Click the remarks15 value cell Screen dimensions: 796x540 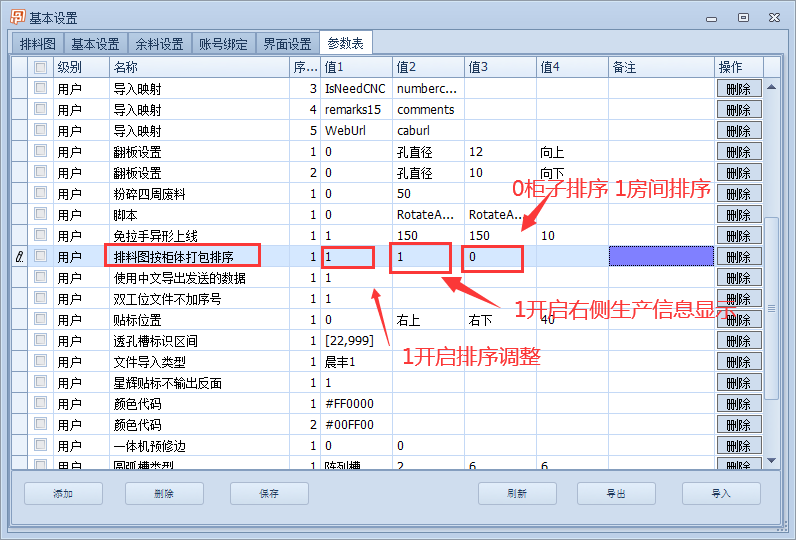coord(356,110)
